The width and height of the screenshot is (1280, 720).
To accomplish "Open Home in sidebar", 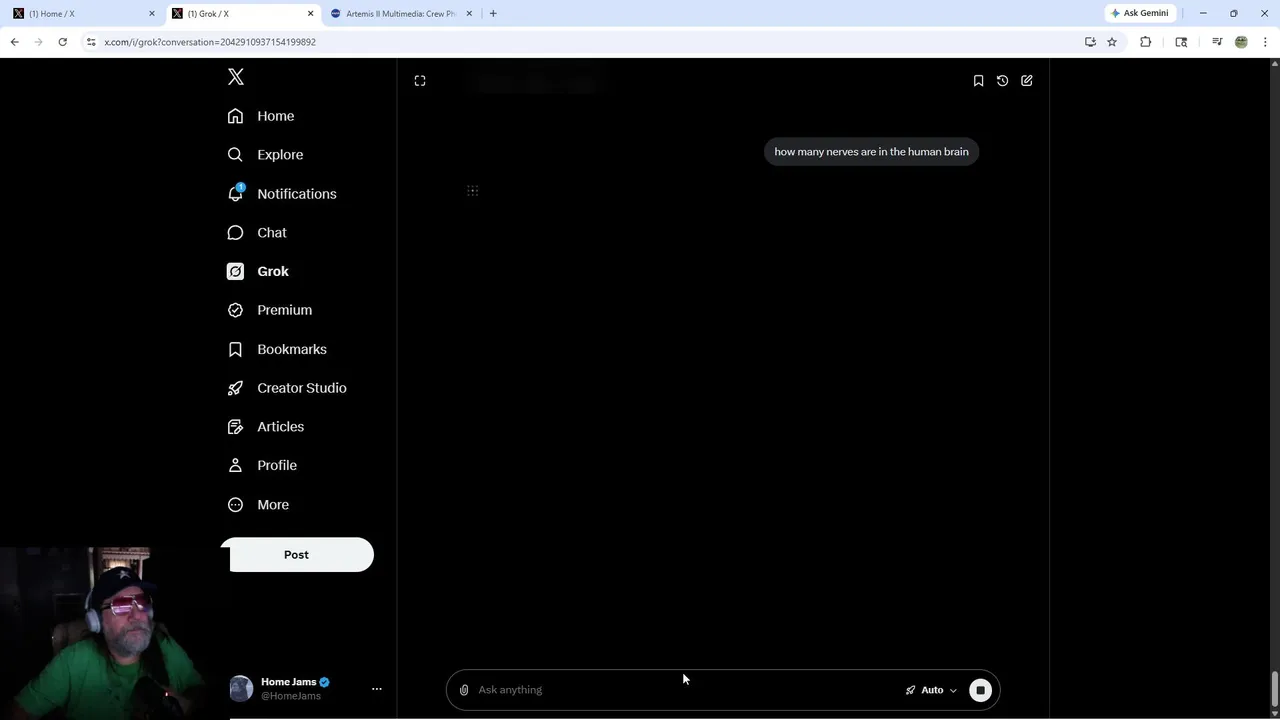I will [x=261, y=116].
